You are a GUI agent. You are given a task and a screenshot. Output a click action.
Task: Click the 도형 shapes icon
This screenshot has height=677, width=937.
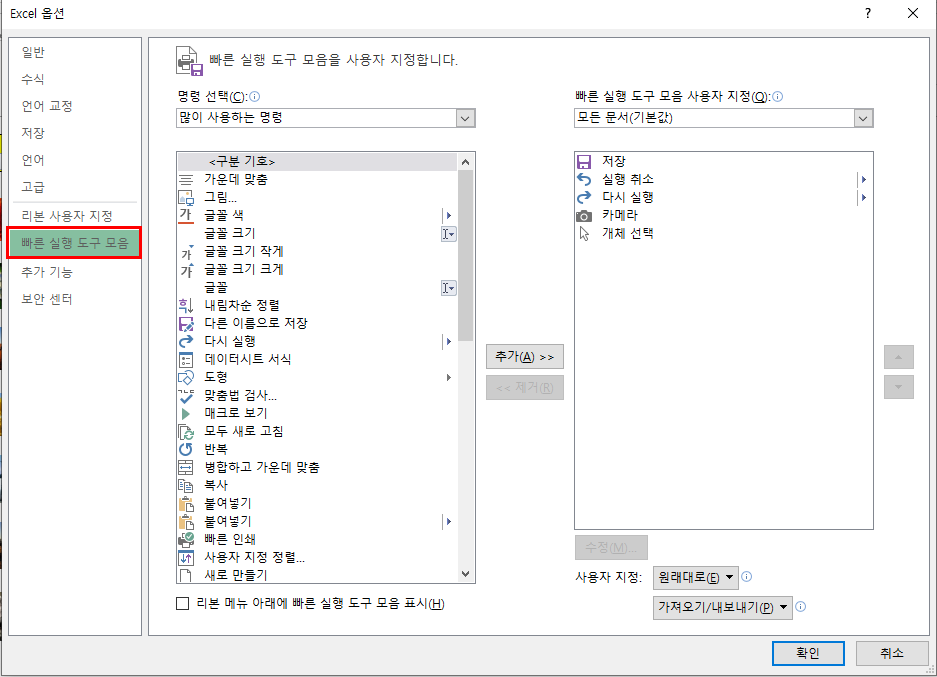(186, 378)
